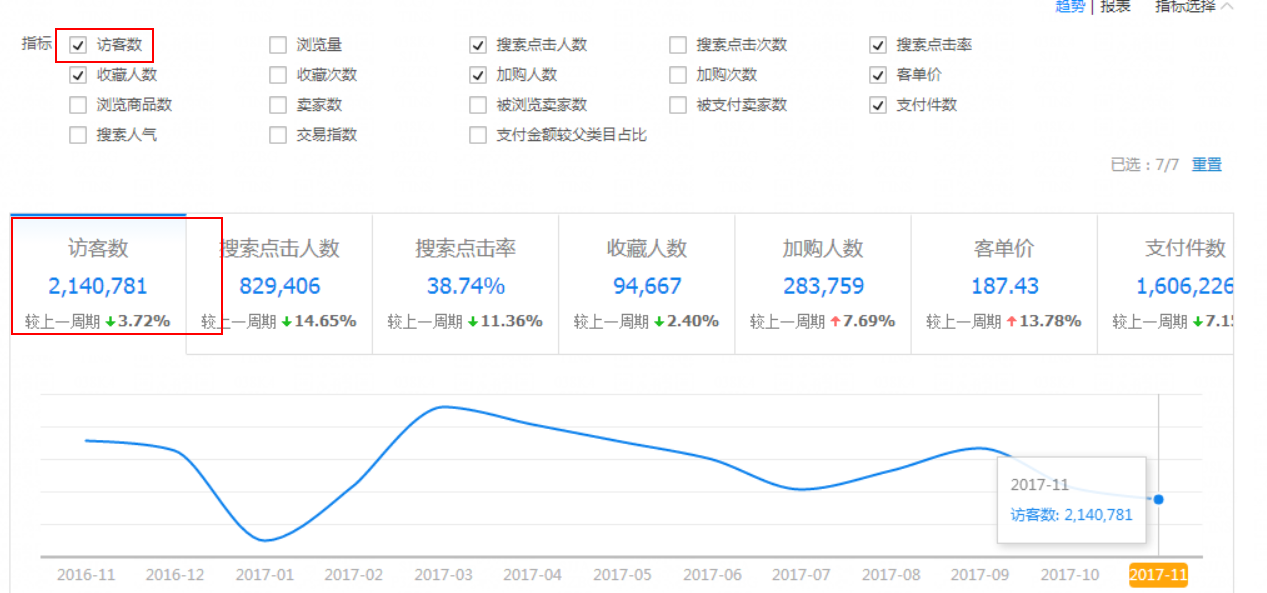Select the 收藏人数 metric card
This screenshot has width=1267, height=593.
pyautogui.click(x=646, y=284)
